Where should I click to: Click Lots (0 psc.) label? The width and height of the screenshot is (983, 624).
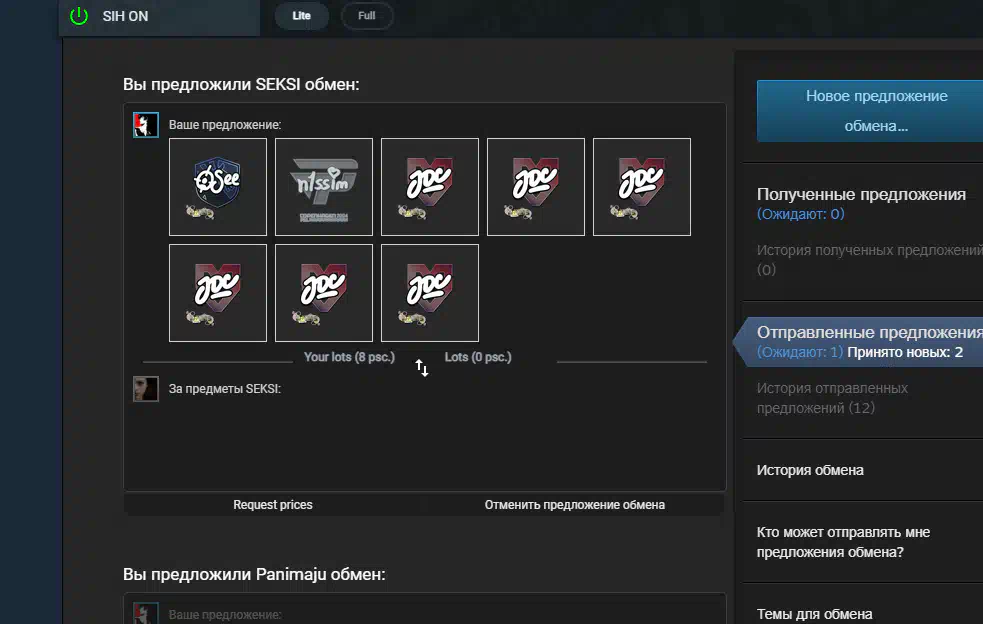[478, 357]
